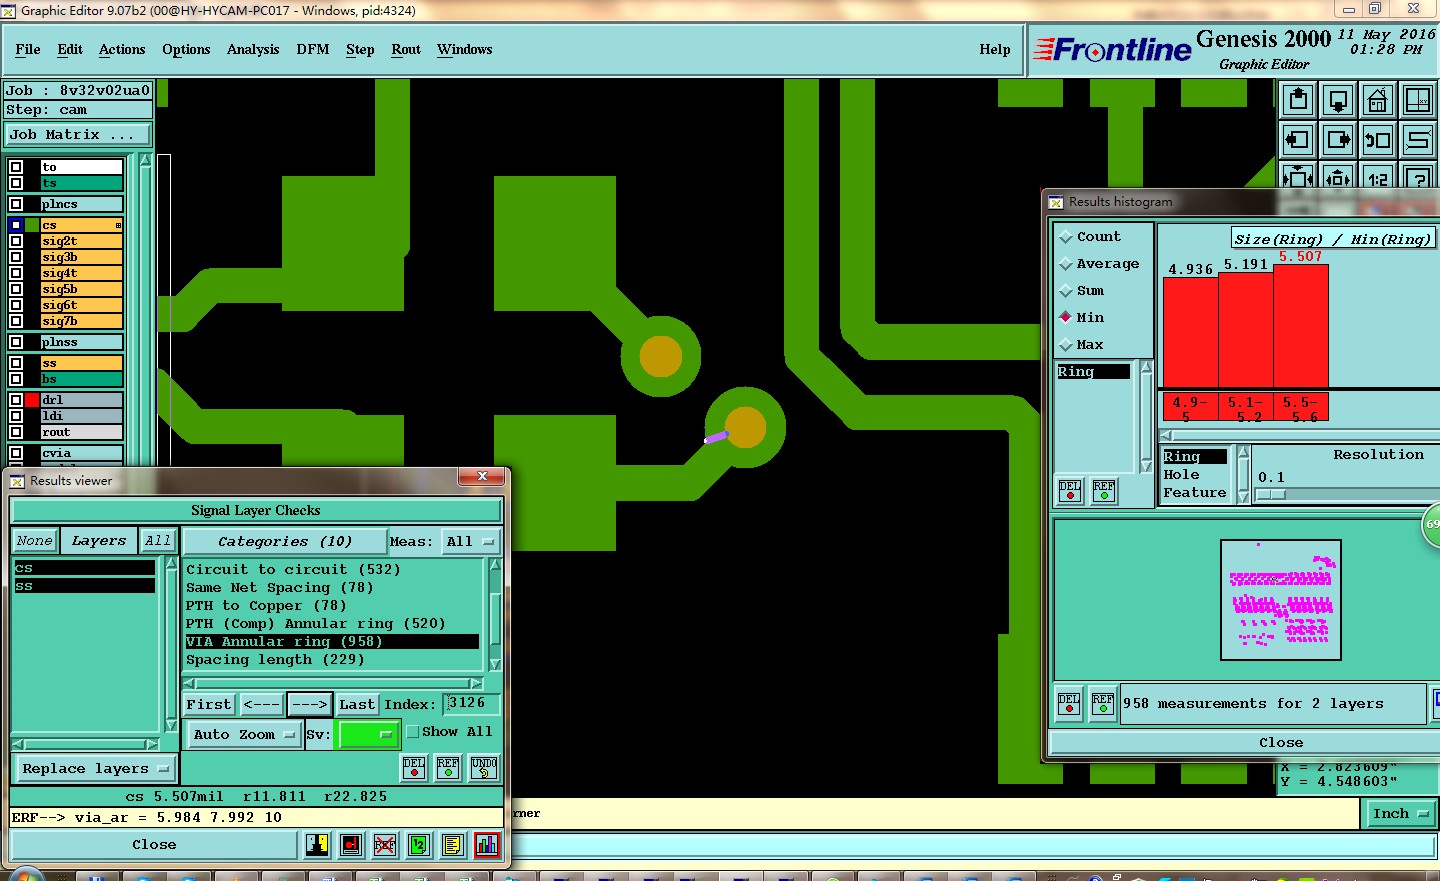
Task: Click Close button in Results histogram
Action: [1280, 743]
